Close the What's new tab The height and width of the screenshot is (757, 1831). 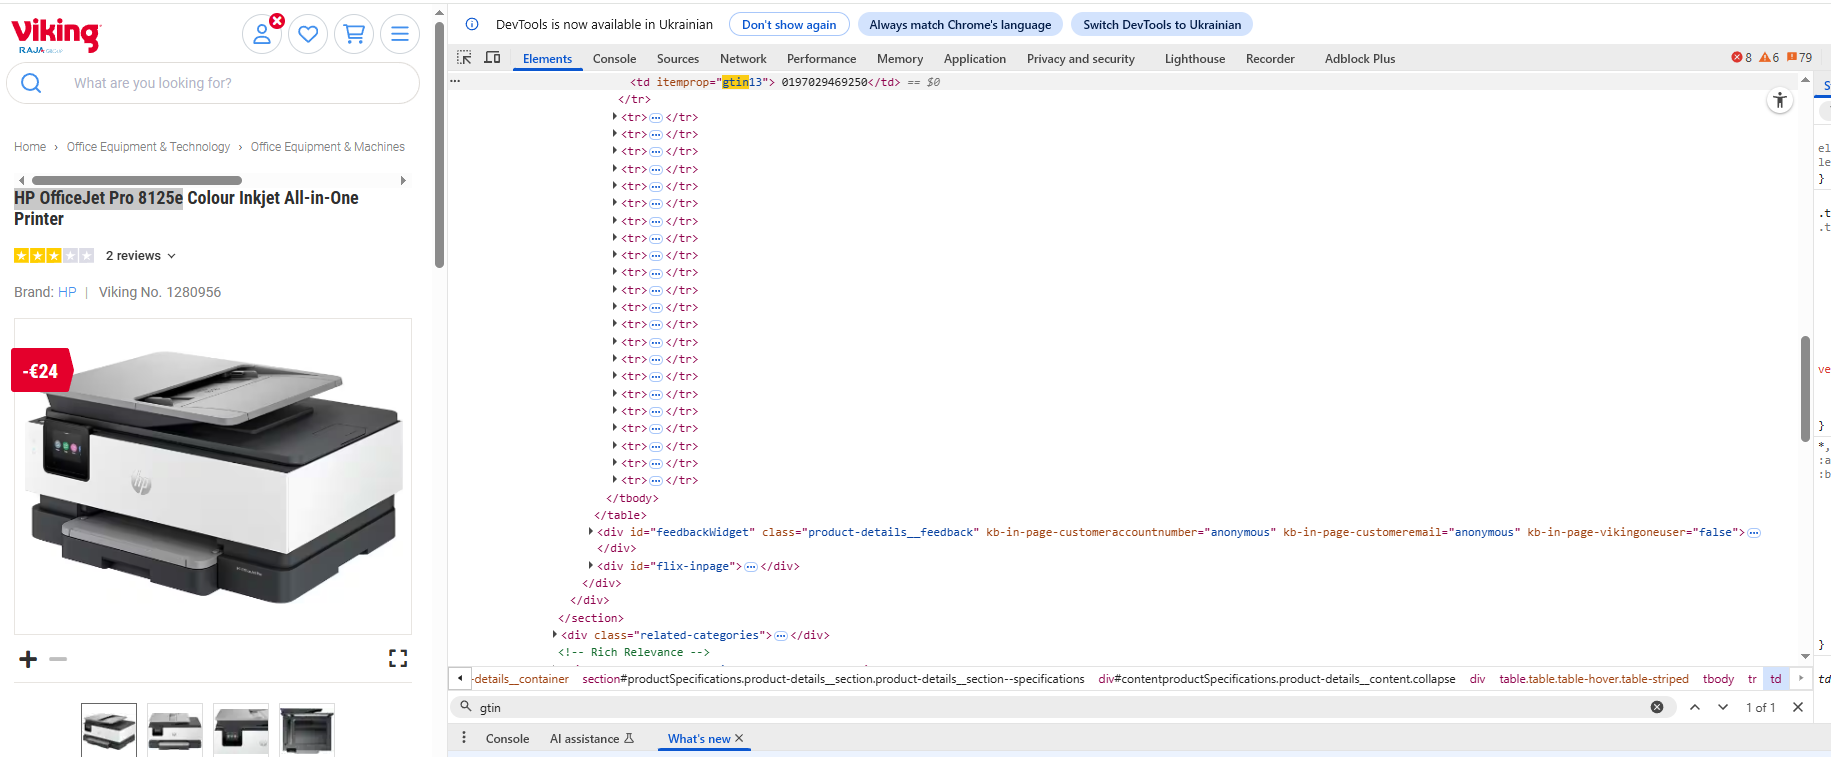[739, 738]
